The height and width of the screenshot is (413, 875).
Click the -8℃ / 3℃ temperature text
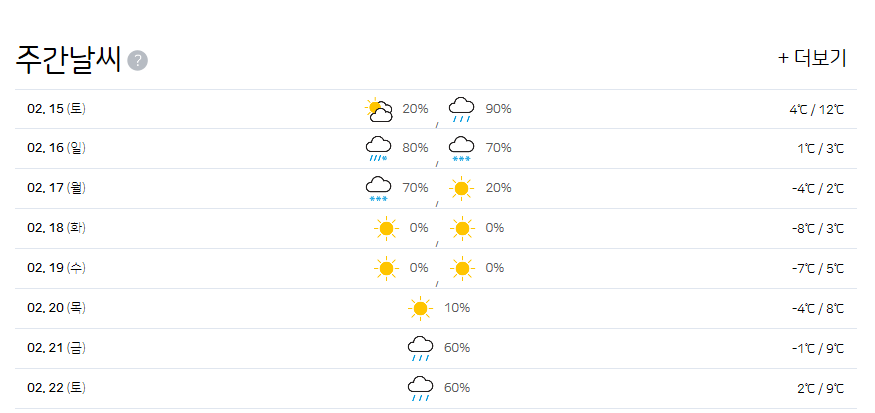[818, 229]
